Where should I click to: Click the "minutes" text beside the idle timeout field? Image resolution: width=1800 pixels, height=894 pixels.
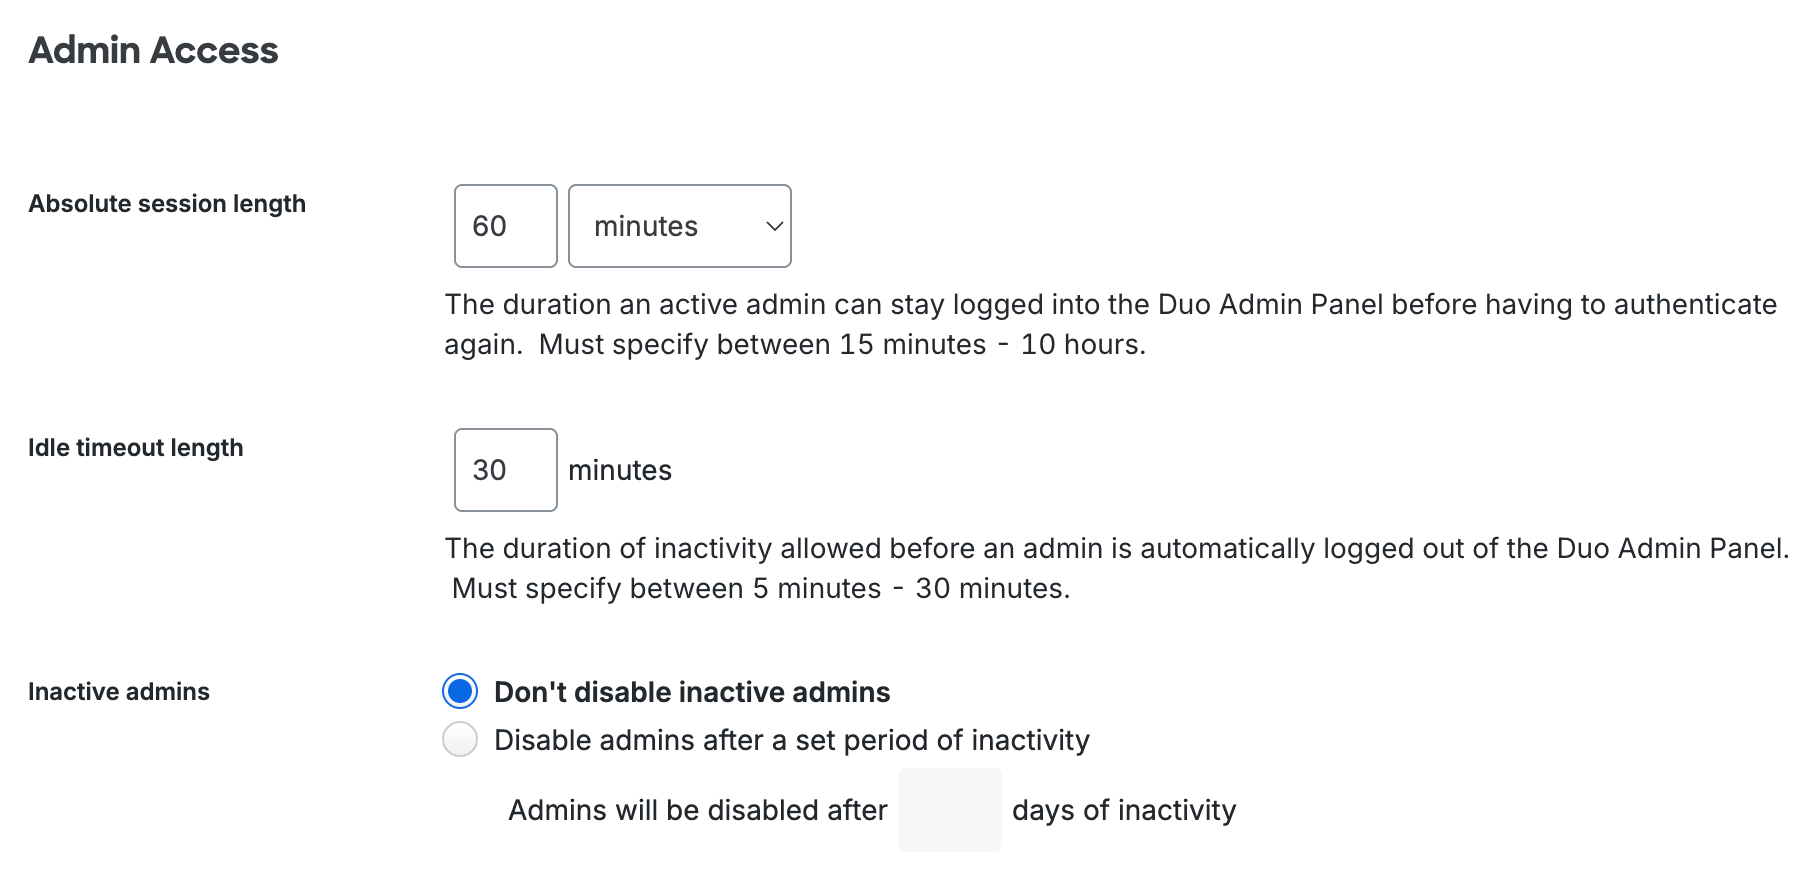(x=620, y=470)
